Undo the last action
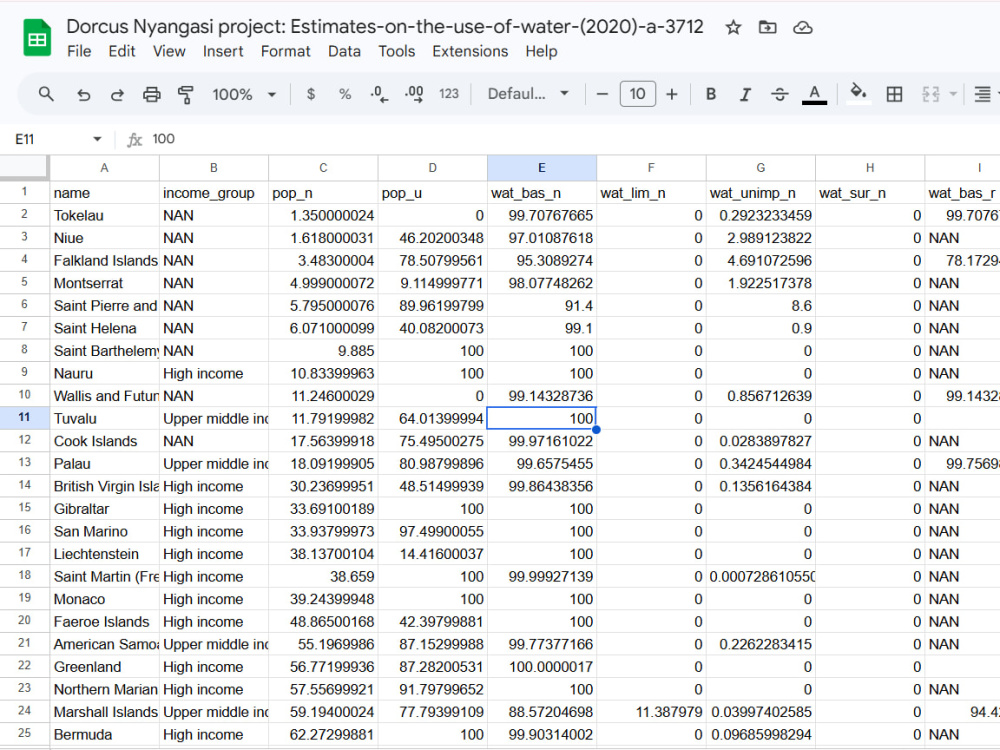The image size is (1000, 750). coord(84,94)
